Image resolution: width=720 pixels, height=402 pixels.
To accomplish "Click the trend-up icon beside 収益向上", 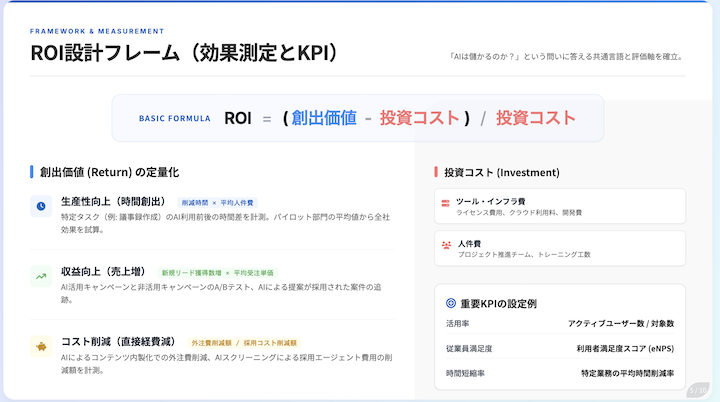I will click(41, 276).
